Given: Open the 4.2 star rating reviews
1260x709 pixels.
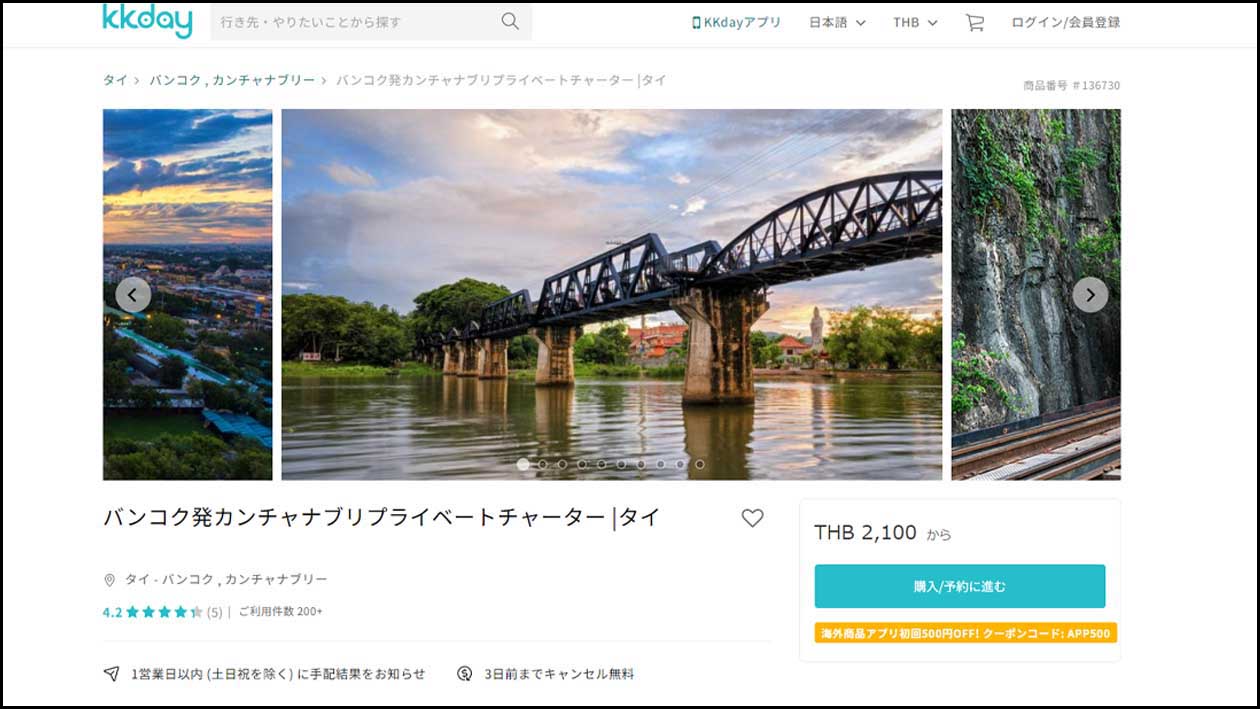Looking at the screenshot, I should pyautogui.click(x=153, y=612).
